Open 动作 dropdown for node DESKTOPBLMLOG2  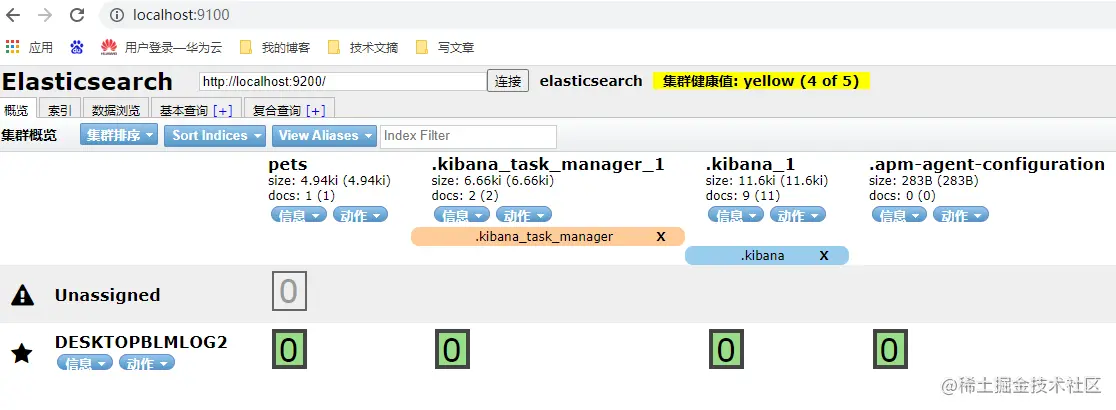pyautogui.click(x=147, y=364)
